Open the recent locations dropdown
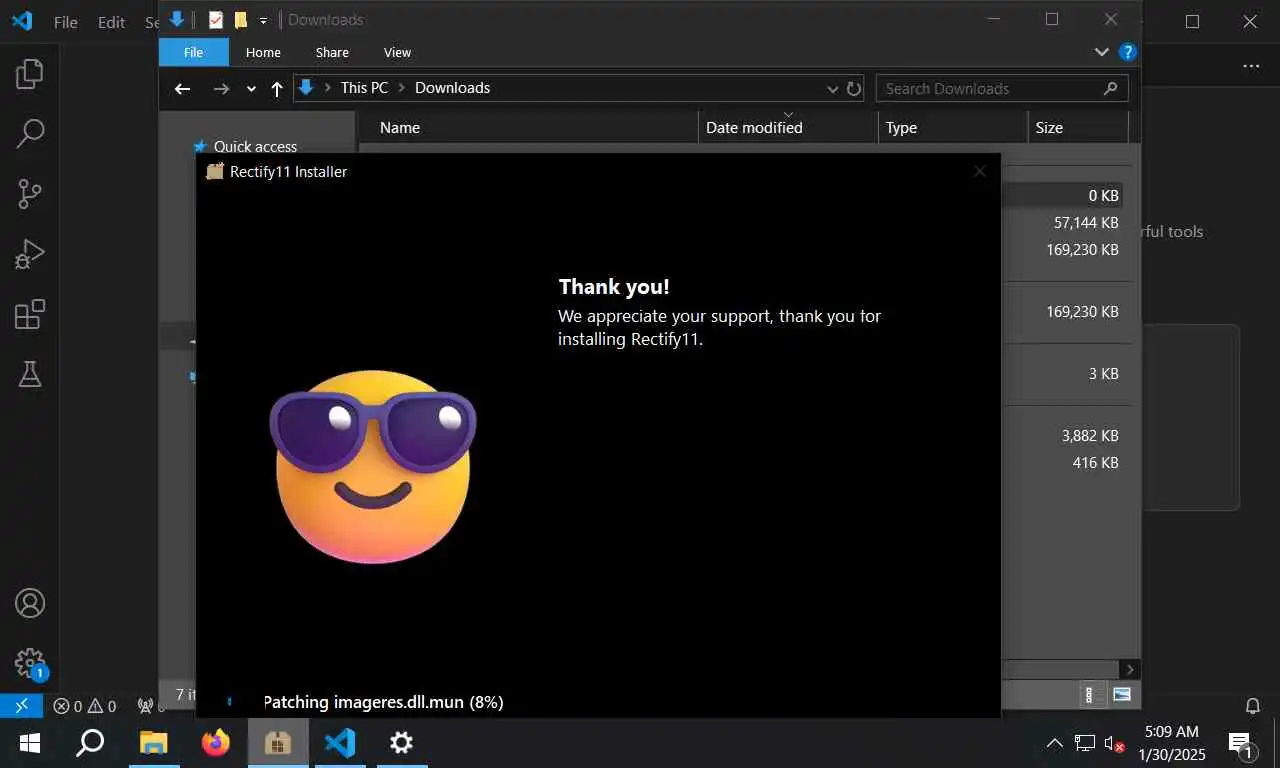The image size is (1280, 768). [251, 89]
